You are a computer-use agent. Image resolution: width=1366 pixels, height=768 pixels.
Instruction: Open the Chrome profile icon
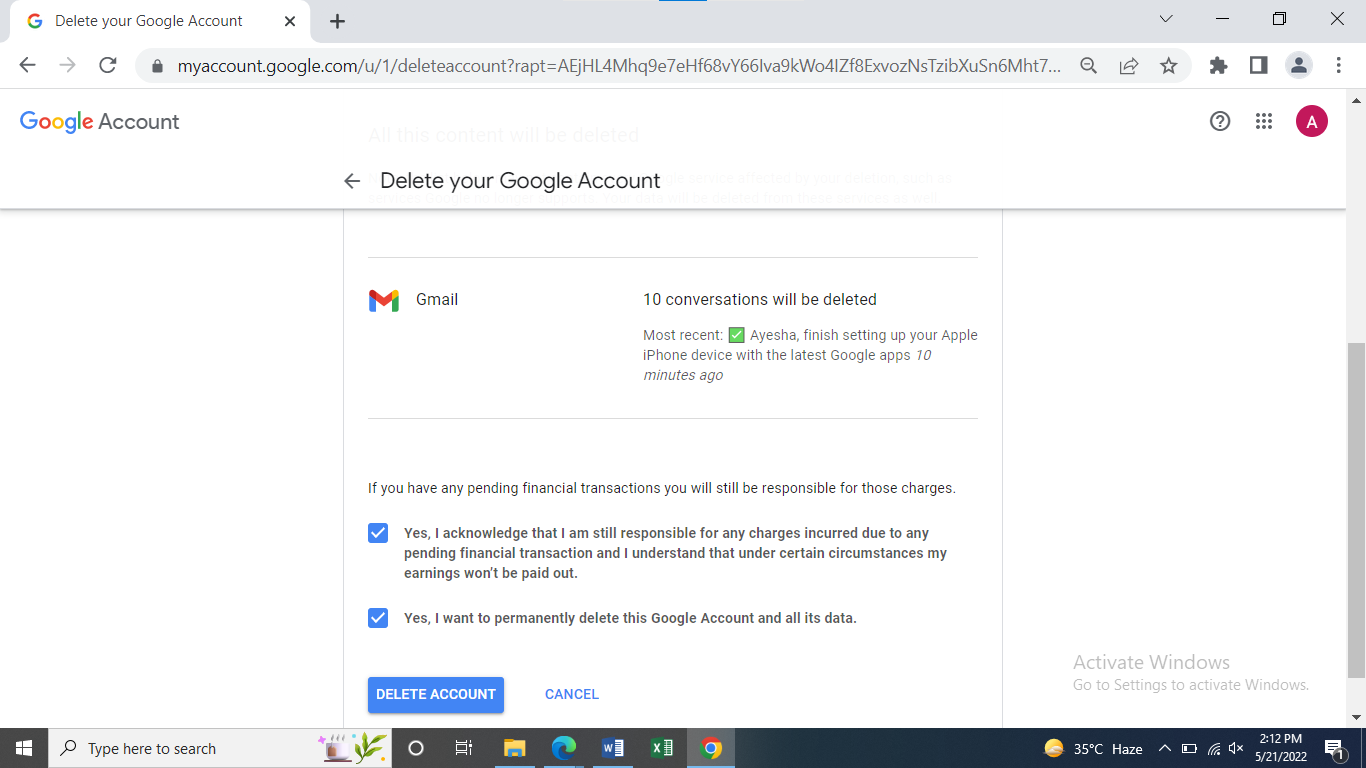coord(1298,65)
